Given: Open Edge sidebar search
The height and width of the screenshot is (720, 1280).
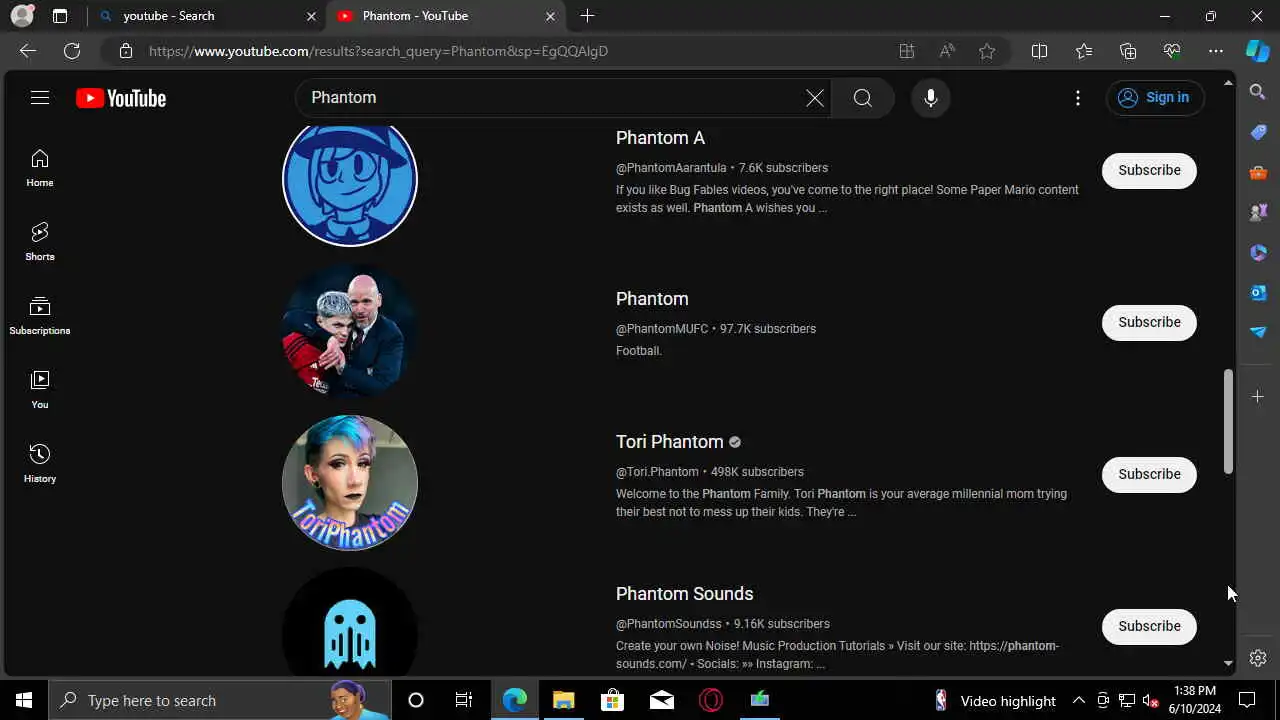Looking at the screenshot, I should tap(1258, 92).
